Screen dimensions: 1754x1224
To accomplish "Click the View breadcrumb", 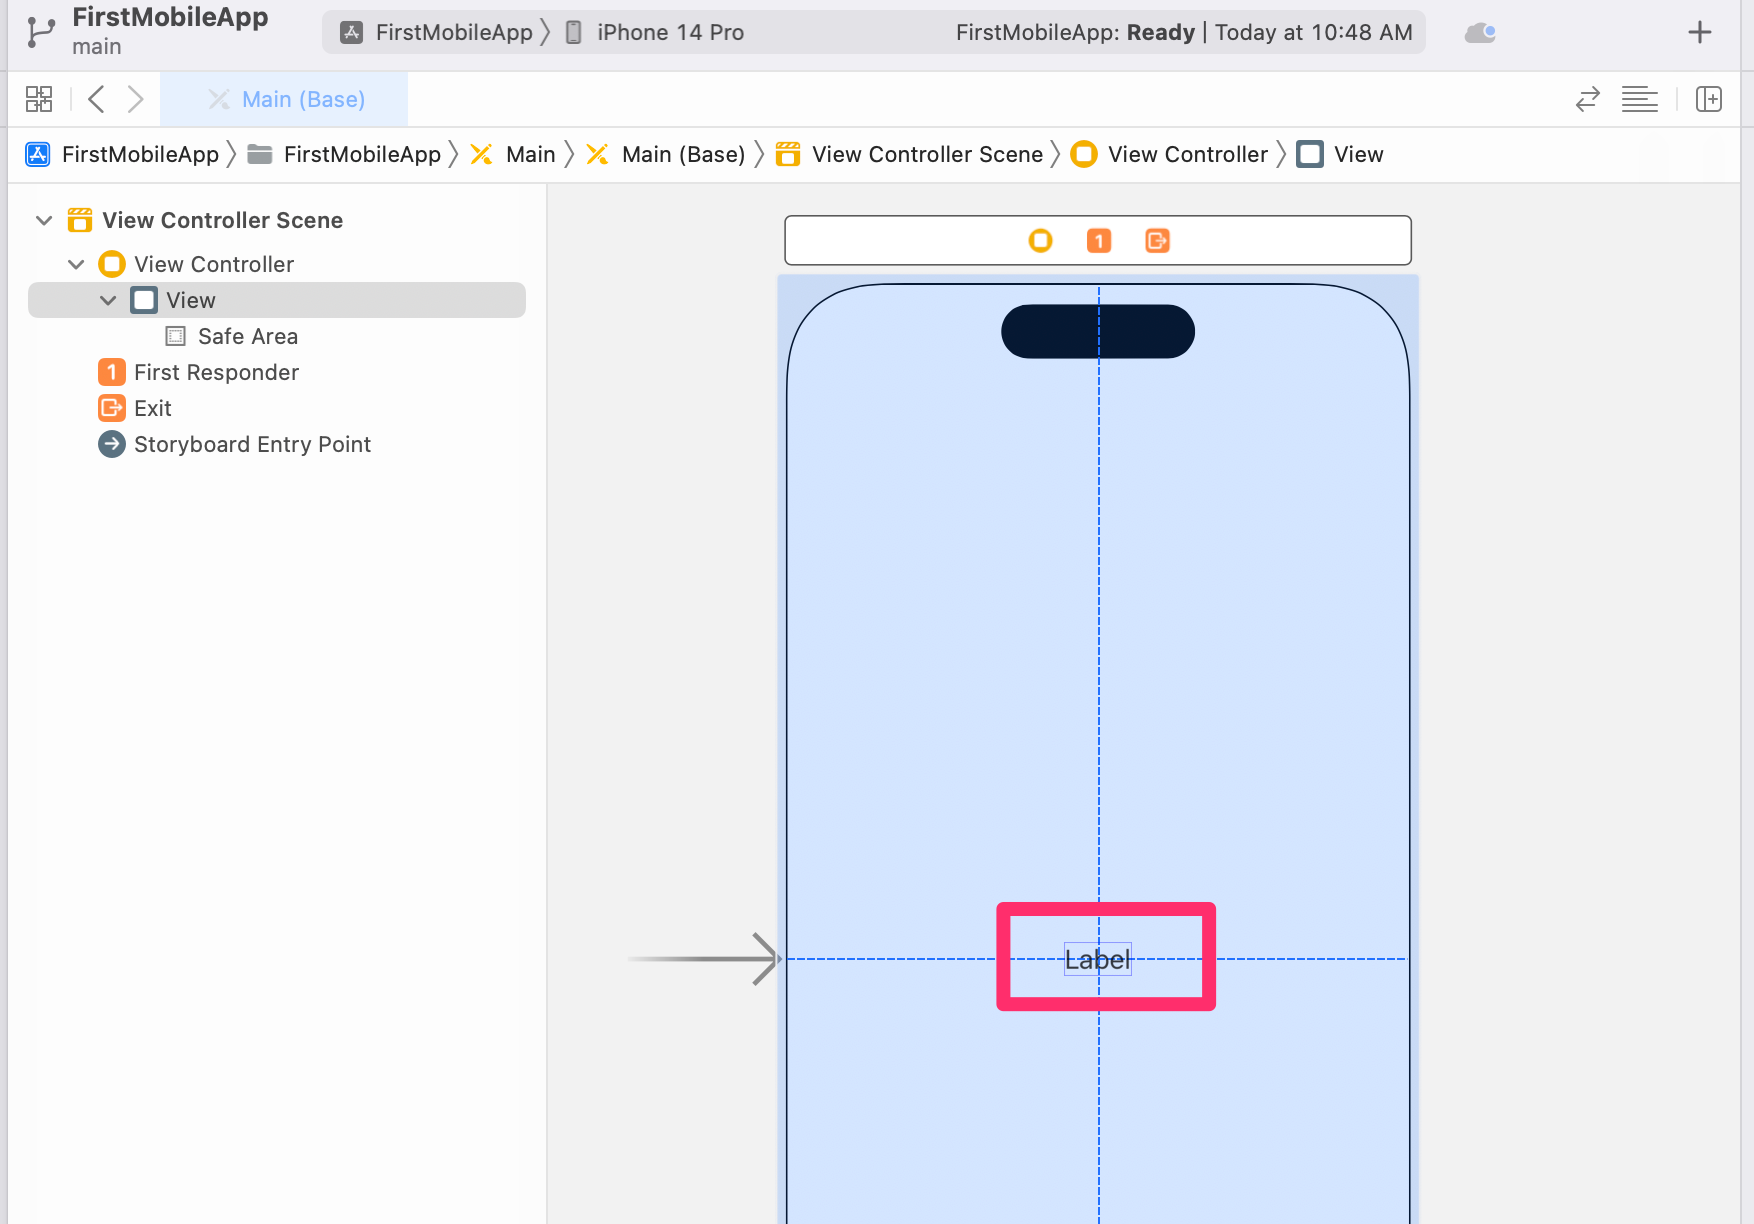I will [1340, 154].
